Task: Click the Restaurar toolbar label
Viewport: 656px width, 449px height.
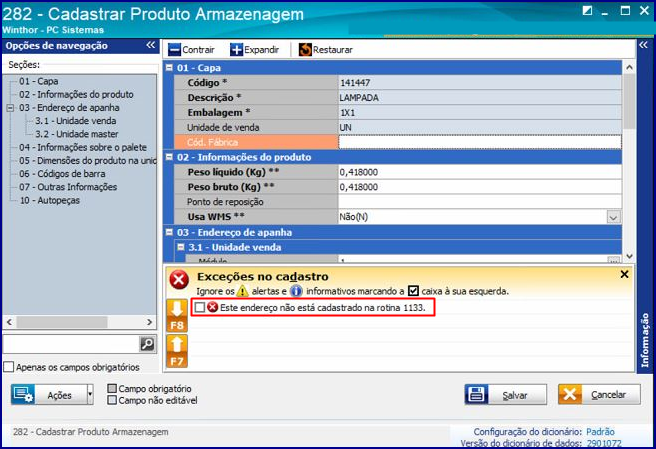Action: (333, 50)
